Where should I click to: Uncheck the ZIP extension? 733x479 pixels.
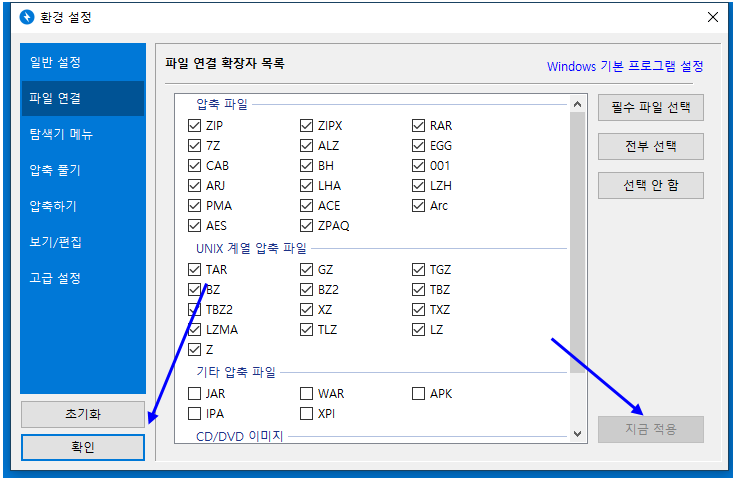(x=194, y=126)
